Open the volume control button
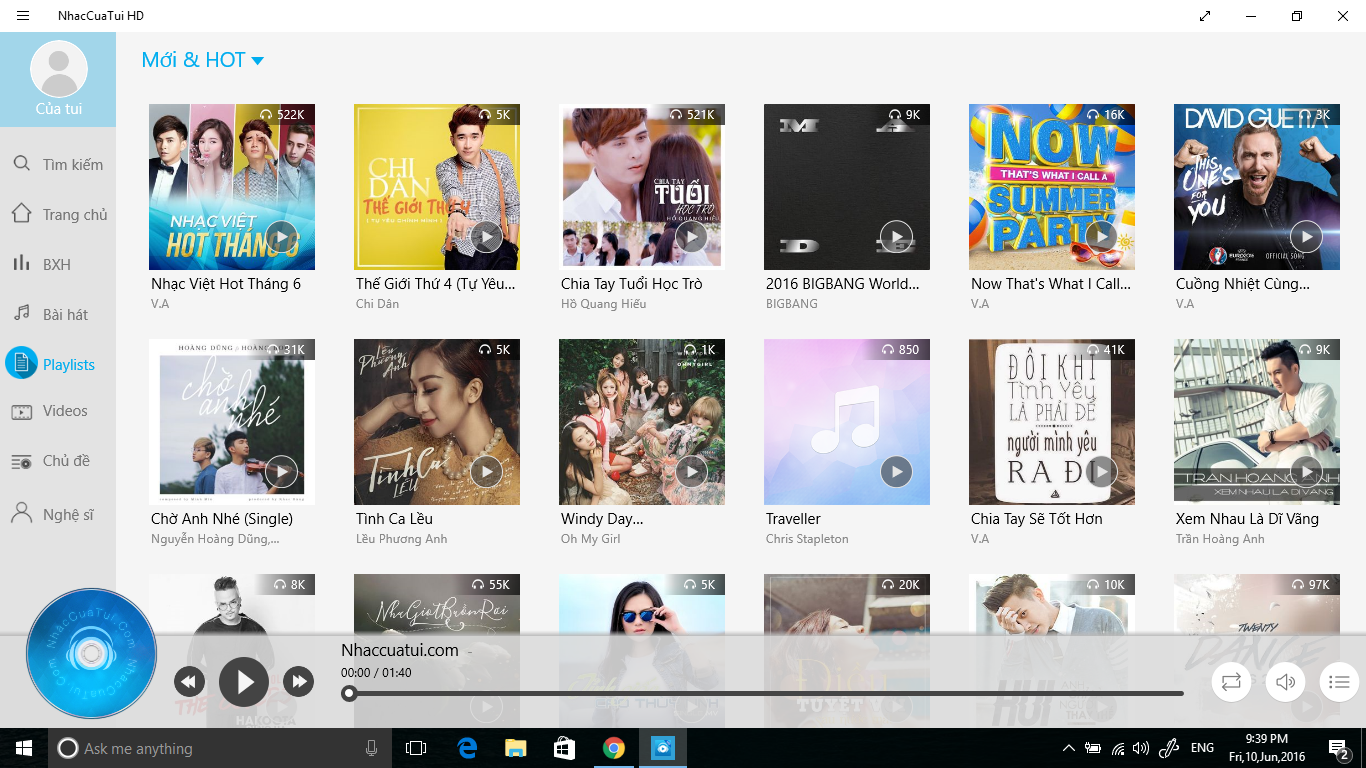 point(1285,682)
